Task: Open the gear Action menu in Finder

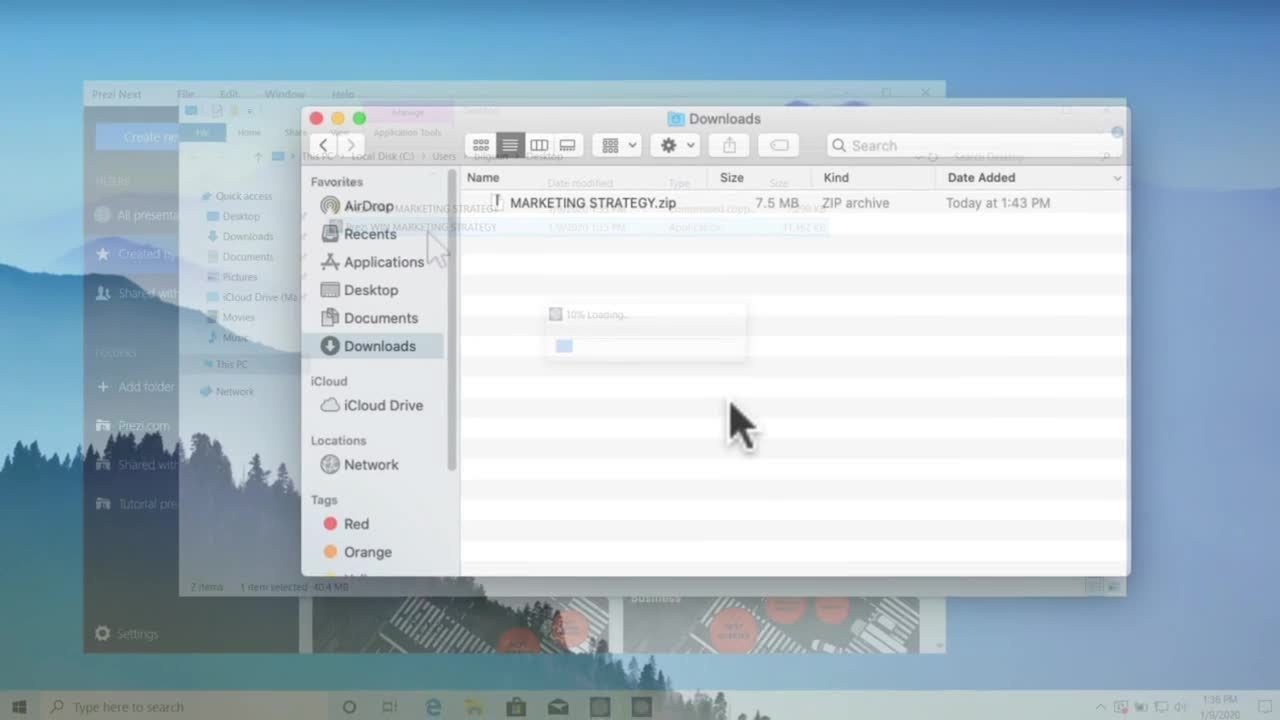Action: [677, 146]
